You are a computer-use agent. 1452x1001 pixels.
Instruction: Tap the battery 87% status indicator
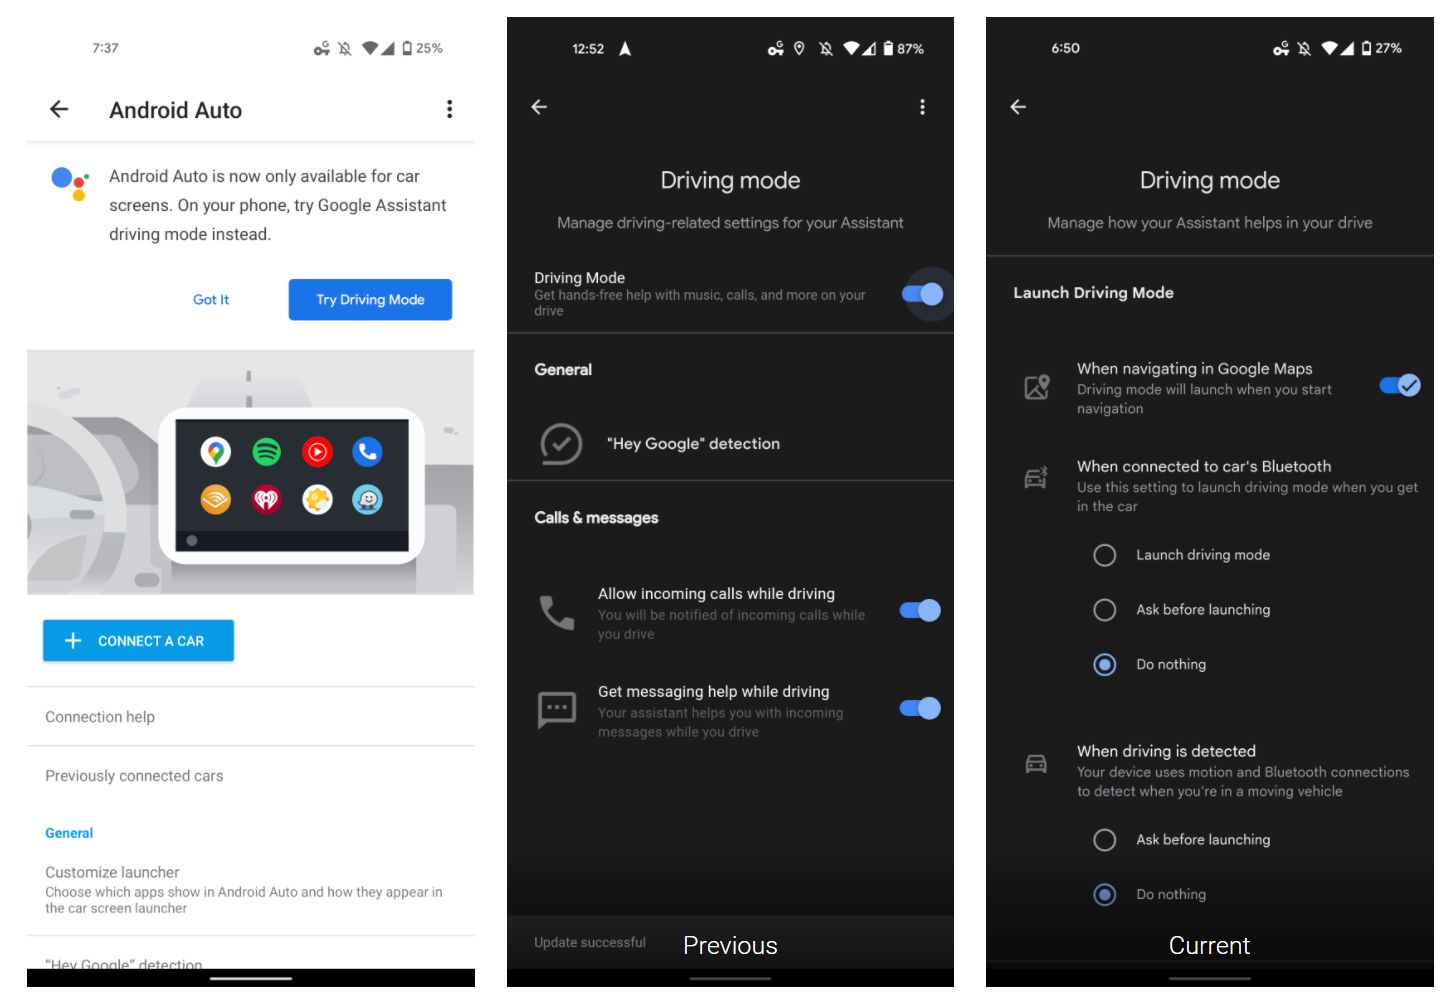(903, 48)
